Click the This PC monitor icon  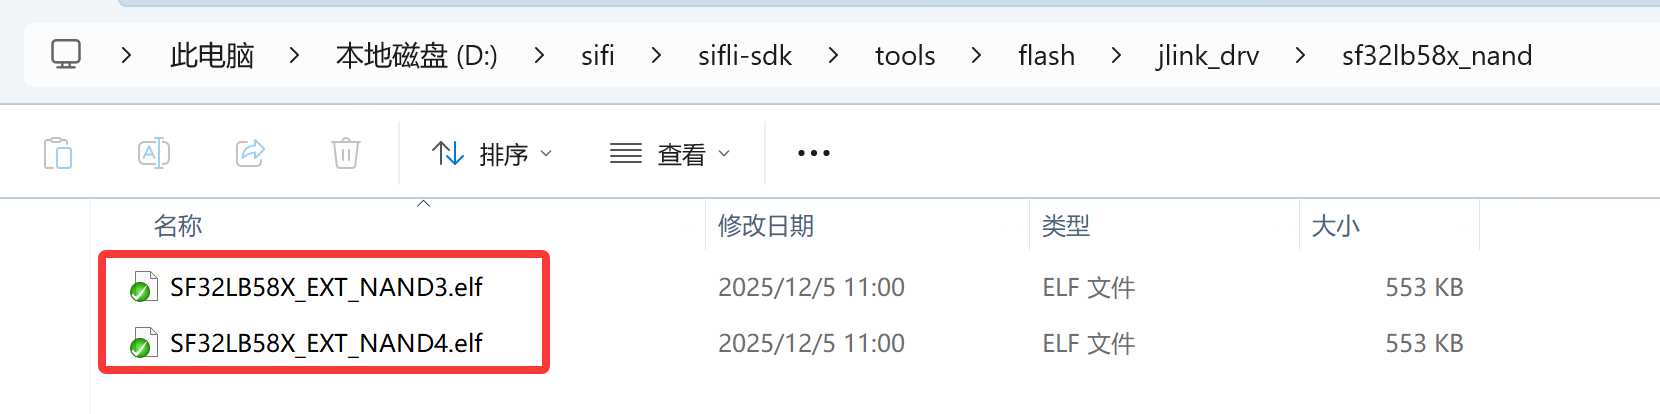(x=66, y=54)
